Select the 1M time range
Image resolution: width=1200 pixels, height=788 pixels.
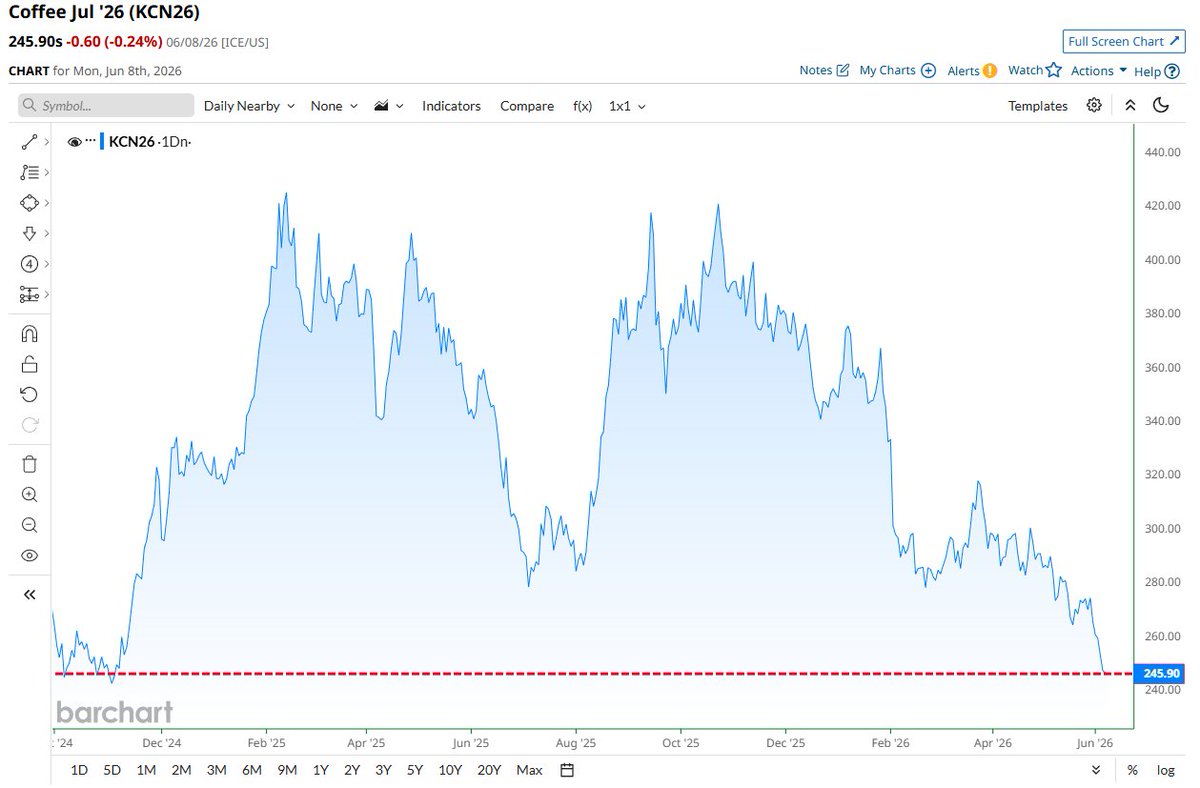pyautogui.click(x=146, y=770)
